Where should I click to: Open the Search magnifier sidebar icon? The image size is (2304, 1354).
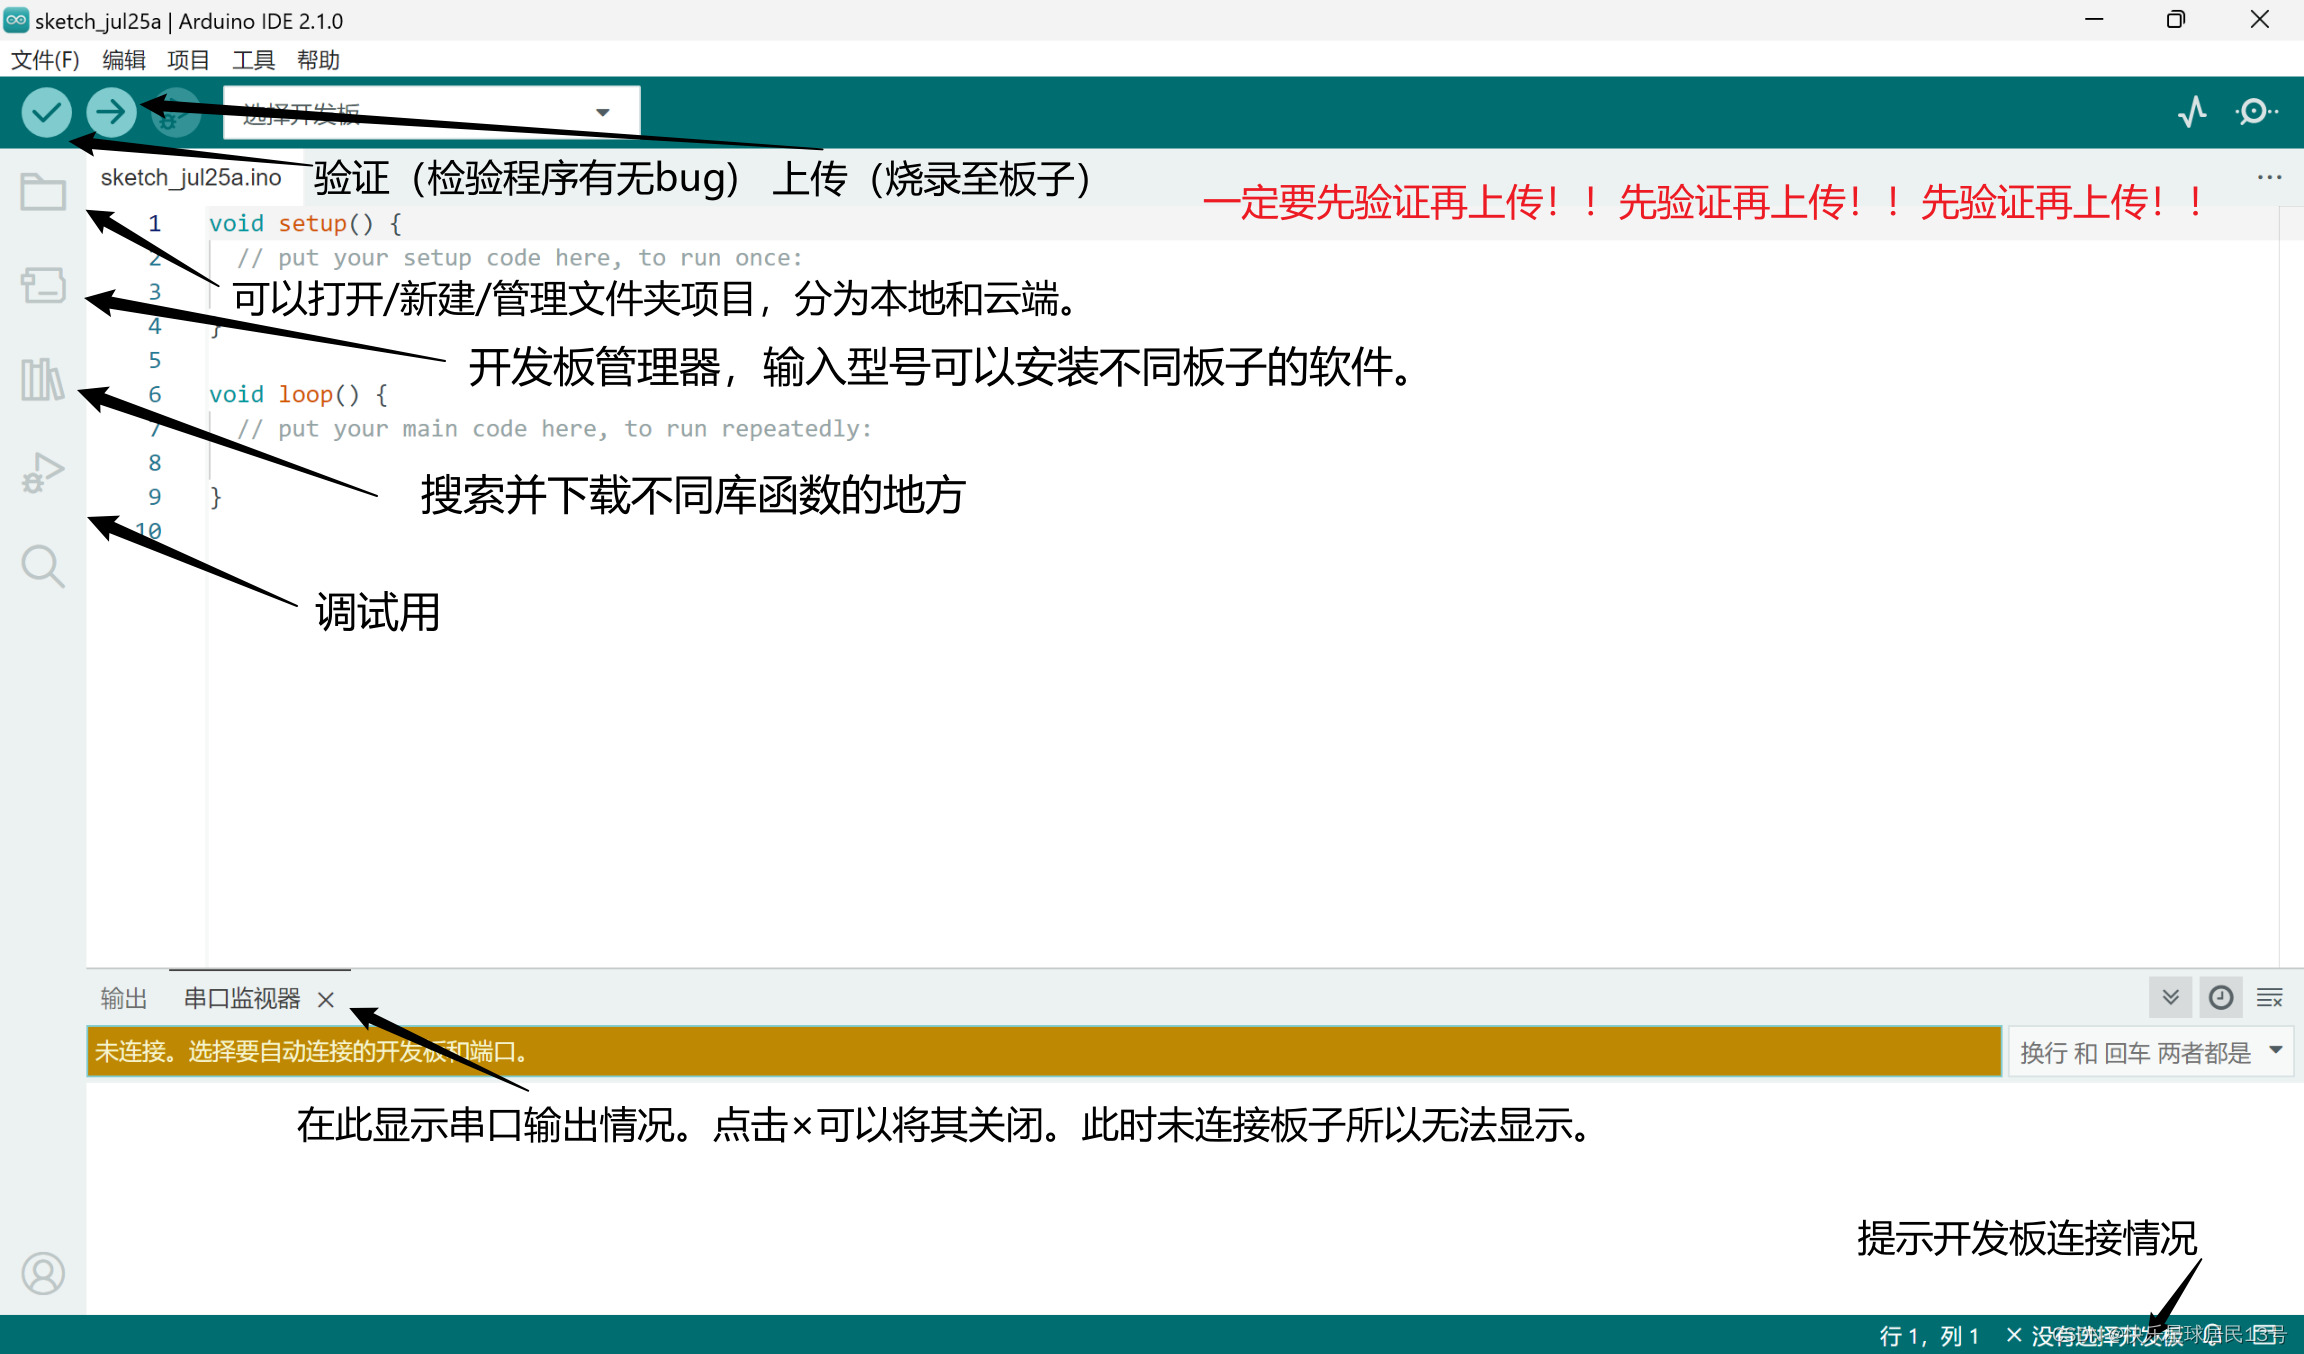pyautogui.click(x=43, y=566)
